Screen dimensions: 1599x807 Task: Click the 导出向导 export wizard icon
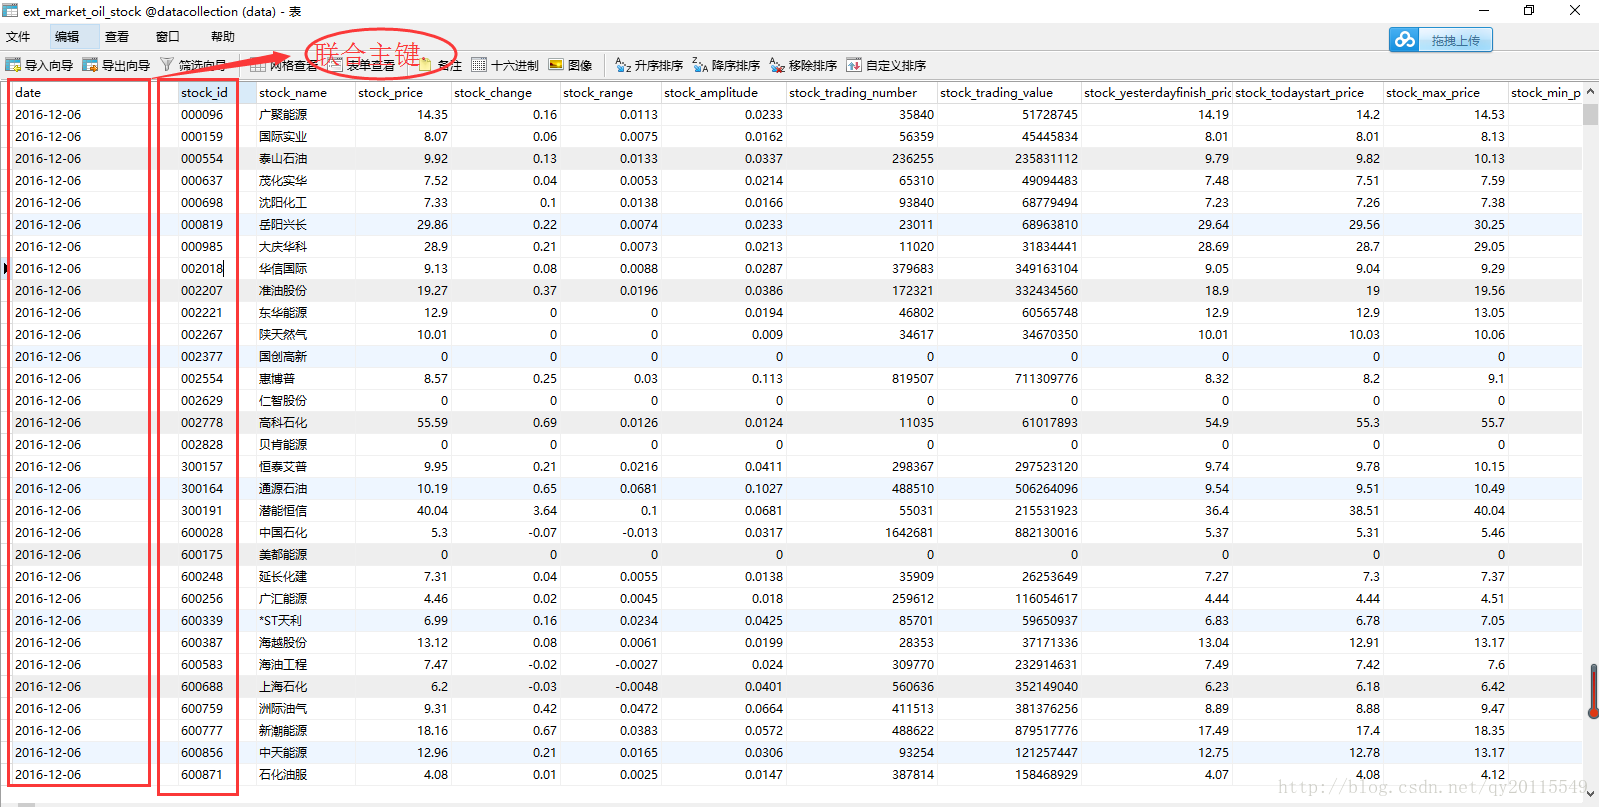click(90, 65)
